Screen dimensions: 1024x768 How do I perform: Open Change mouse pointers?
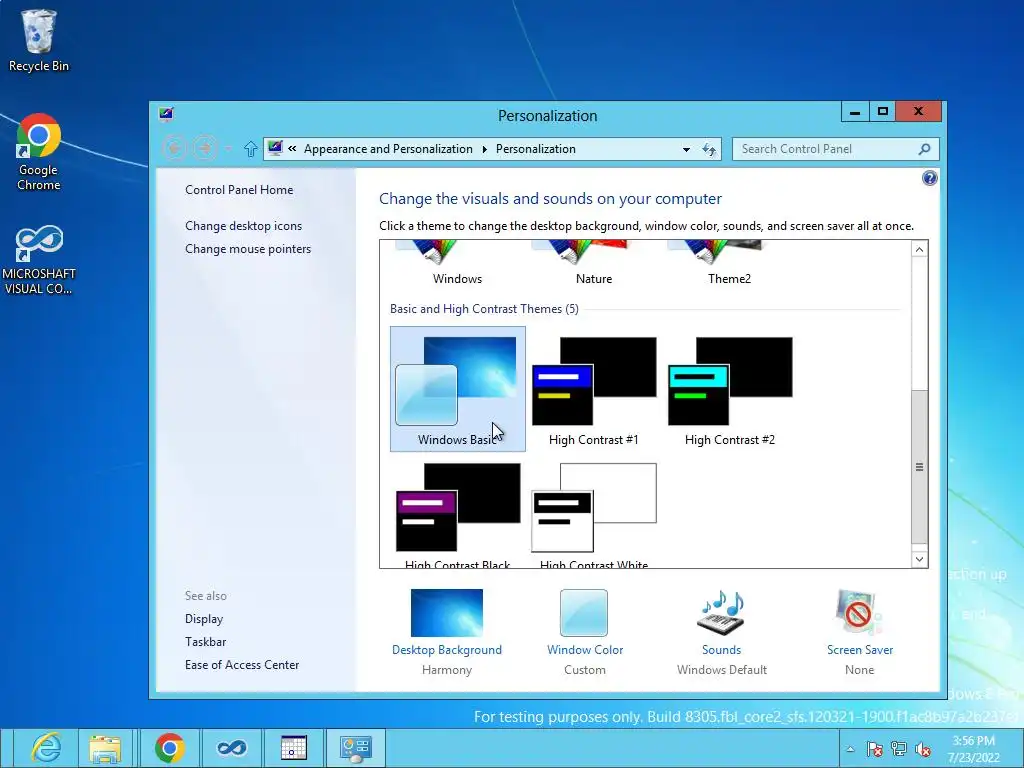(248, 249)
